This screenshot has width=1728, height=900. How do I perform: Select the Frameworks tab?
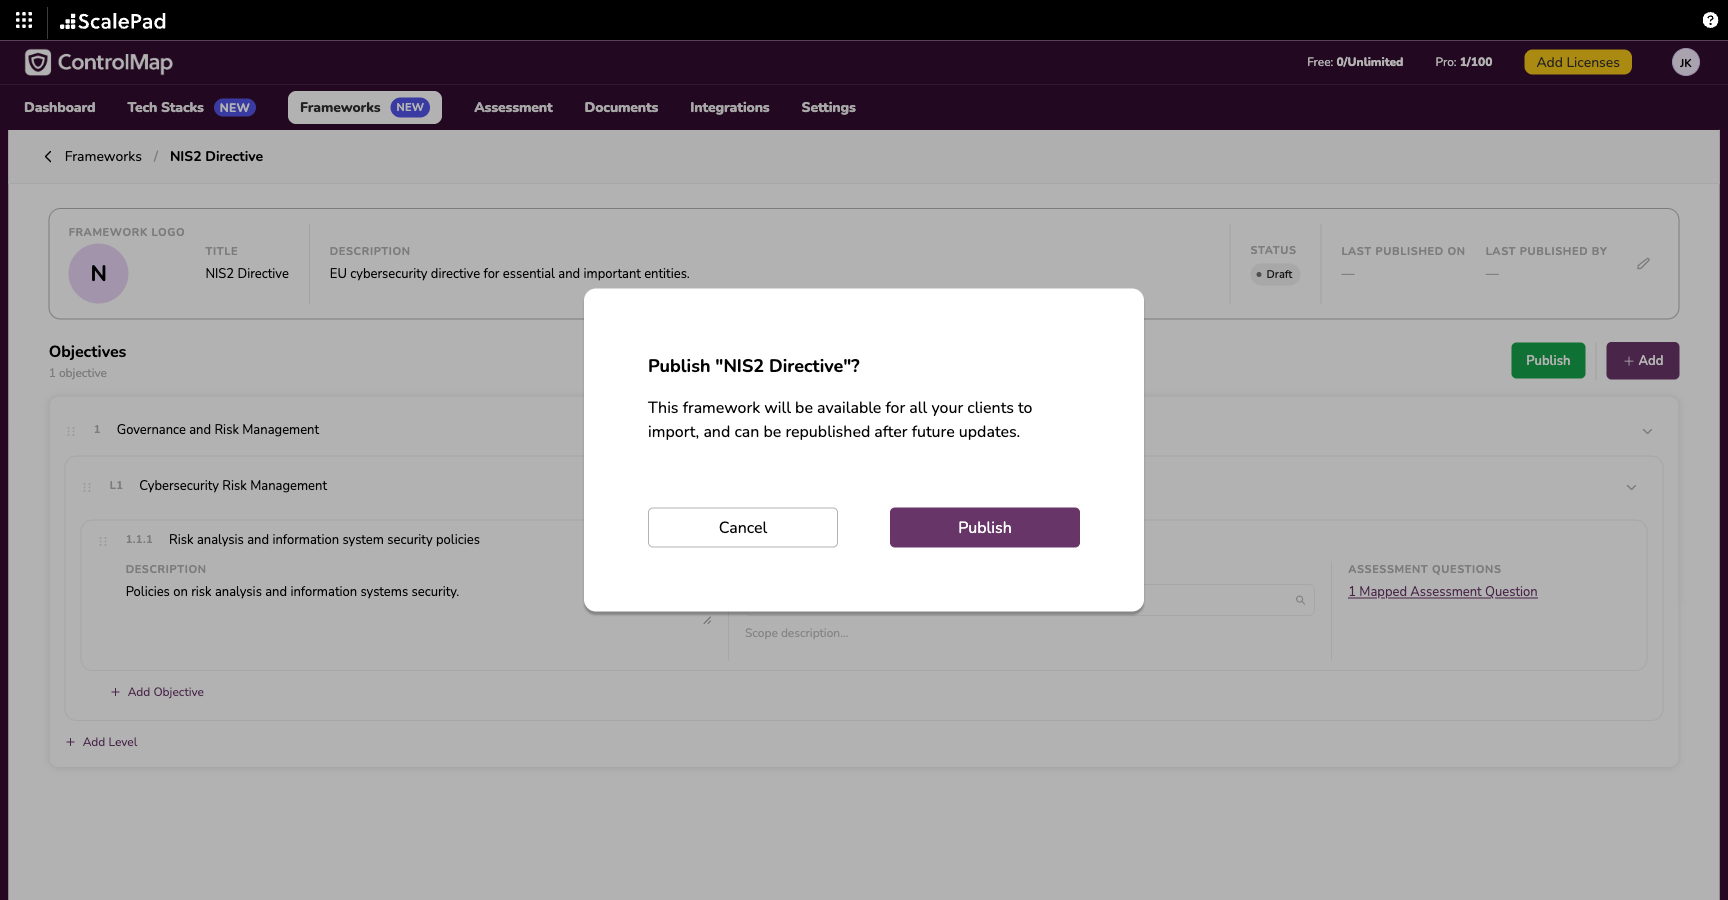click(x=365, y=107)
